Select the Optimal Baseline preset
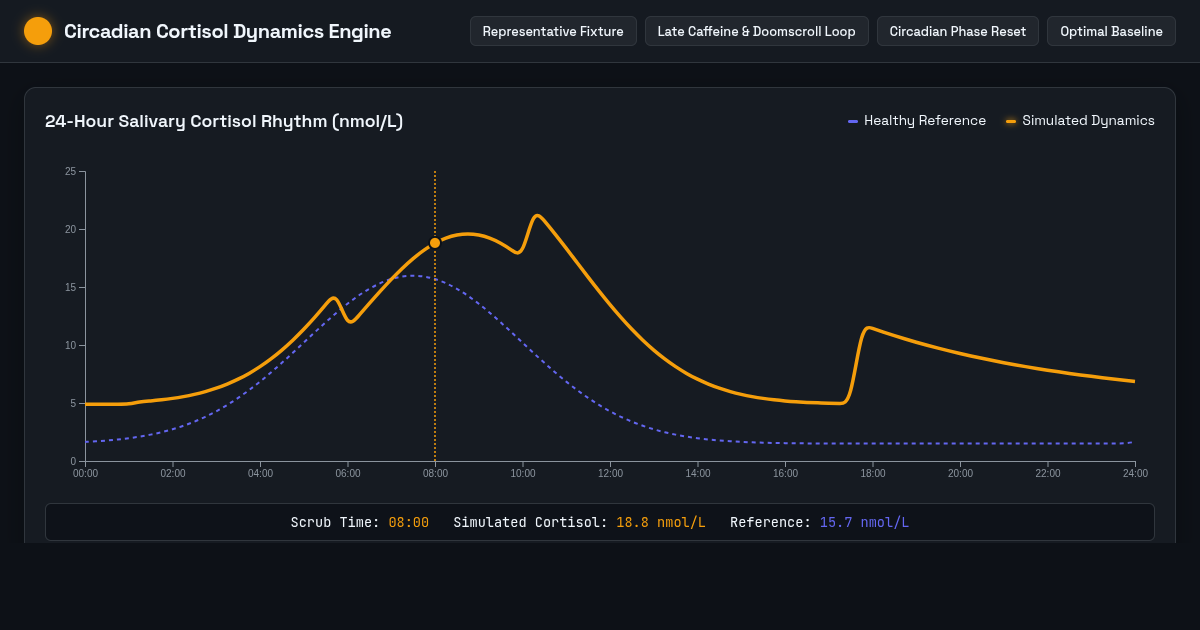The width and height of the screenshot is (1200, 630). coord(1111,31)
